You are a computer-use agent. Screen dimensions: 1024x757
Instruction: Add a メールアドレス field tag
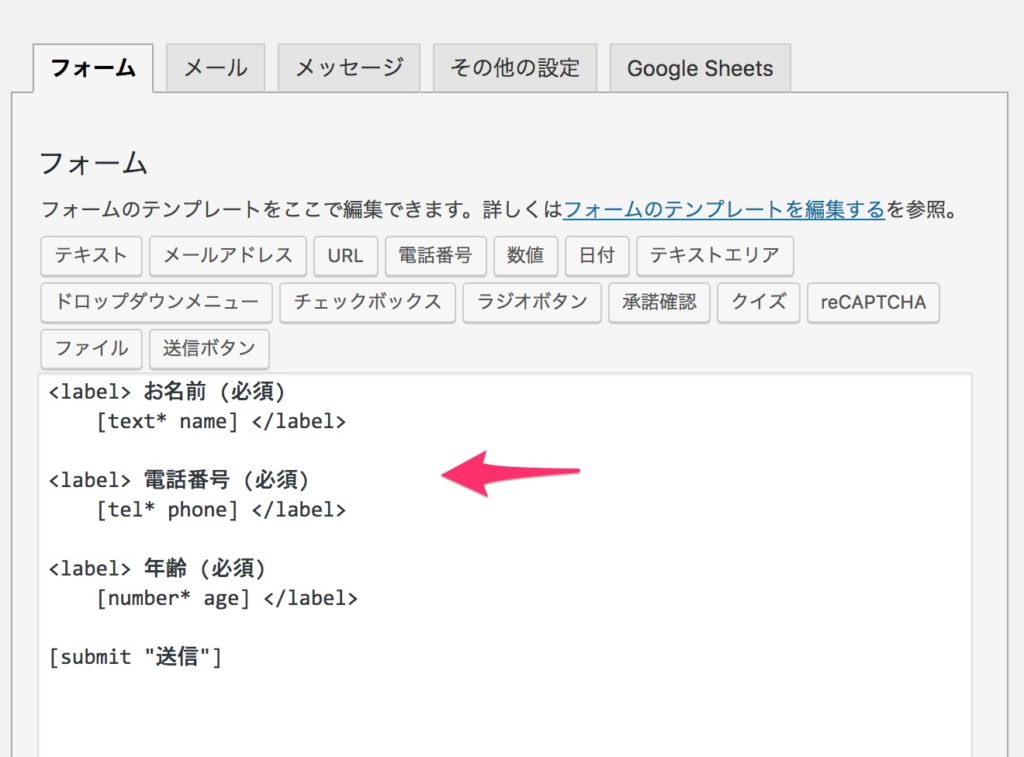228,255
